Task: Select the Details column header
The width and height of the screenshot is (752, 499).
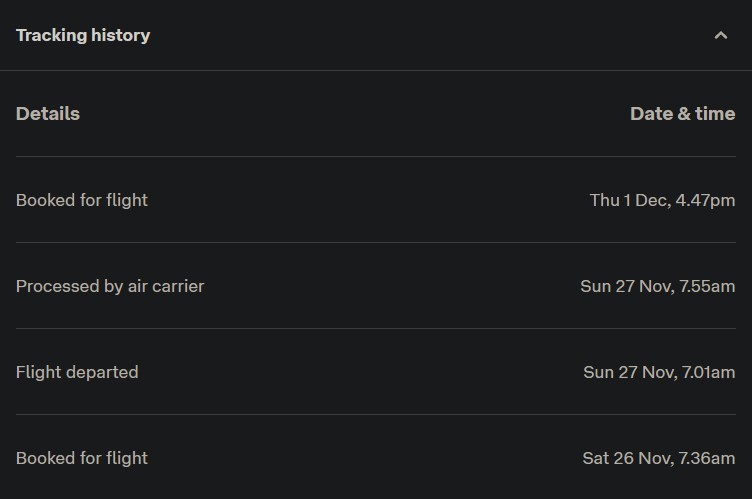Action: coord(48,114)
